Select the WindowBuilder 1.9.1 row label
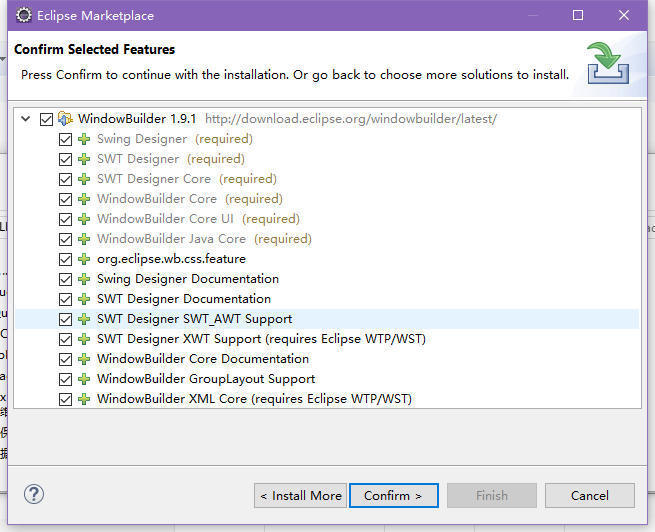Image resolution: width=655 pixels, height=532 pixels. click(137, 119)
